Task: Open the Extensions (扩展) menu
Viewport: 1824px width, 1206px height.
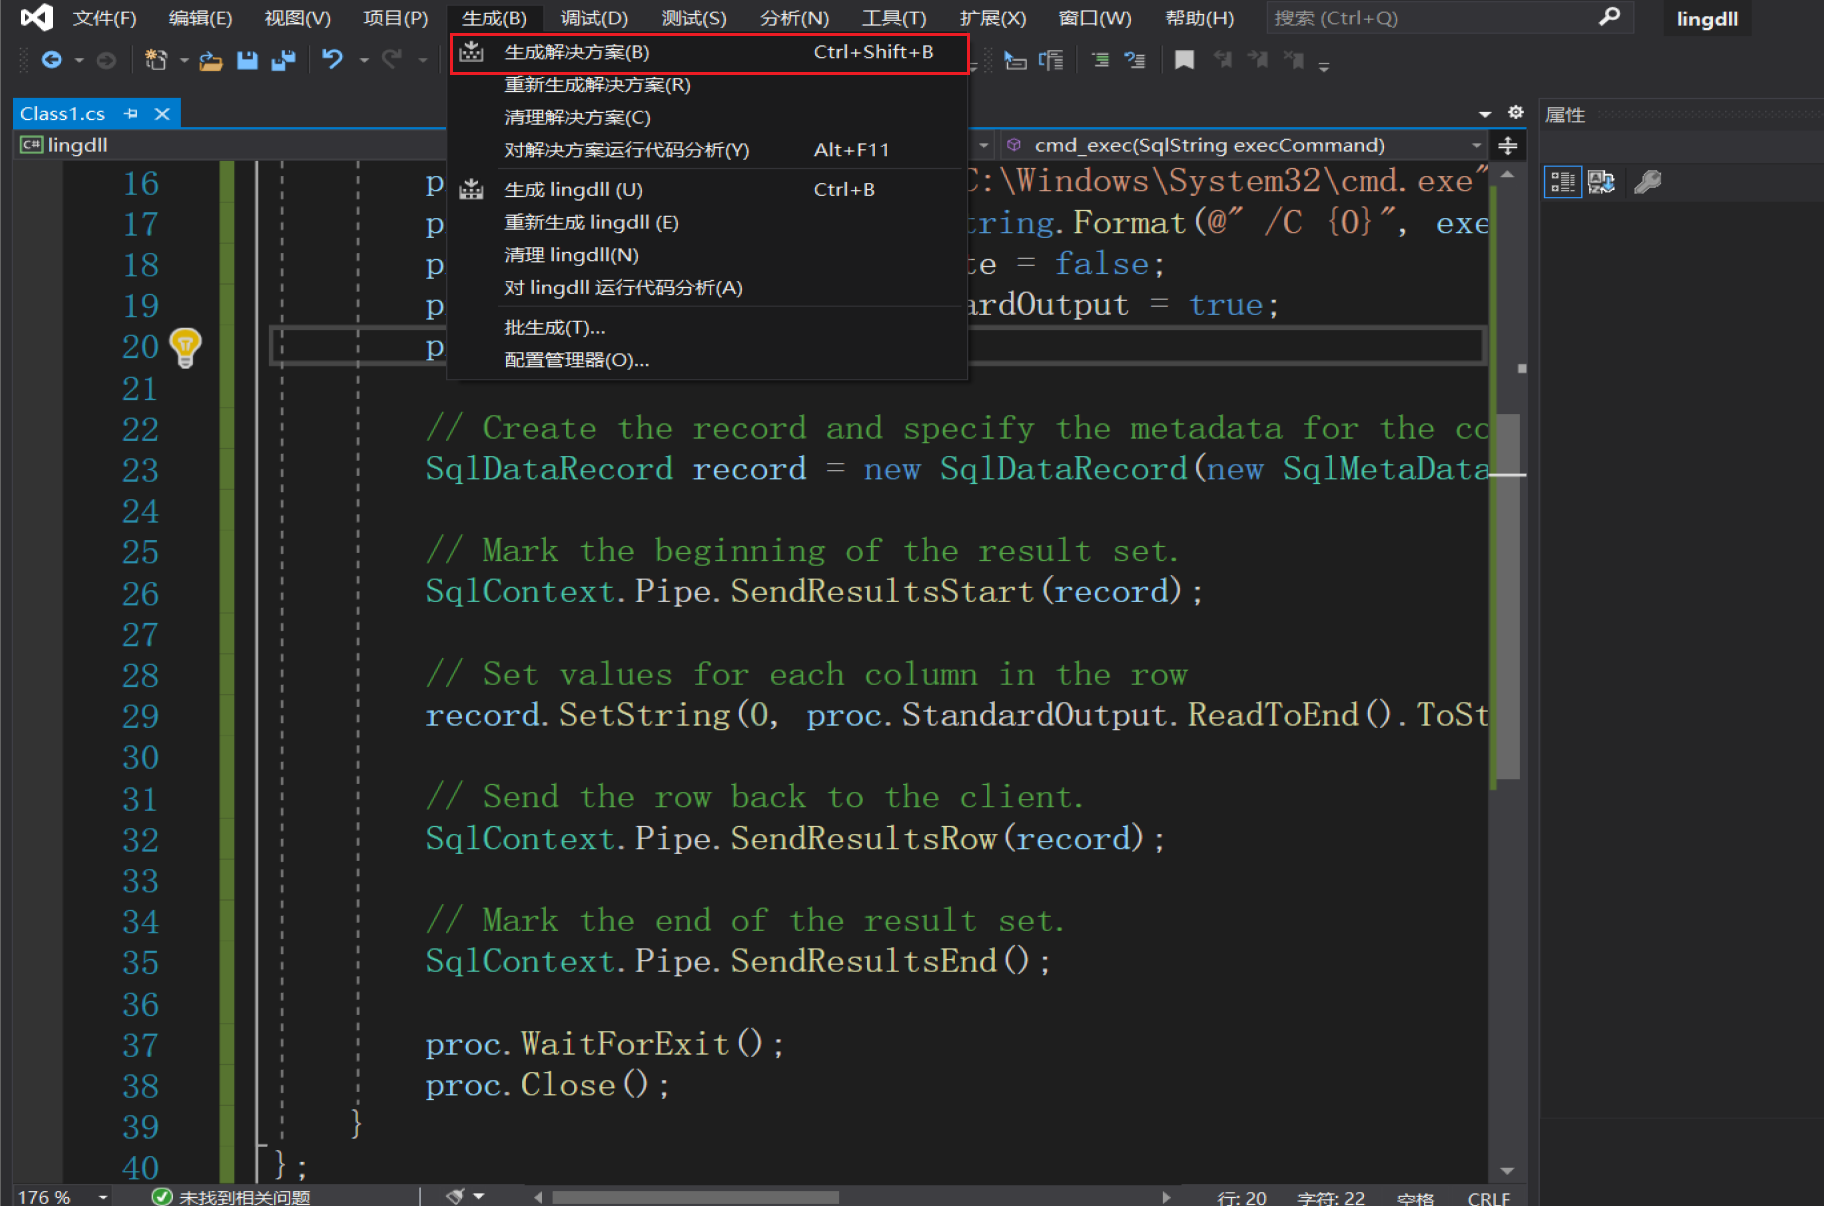Action: click(x=993, y=18)
